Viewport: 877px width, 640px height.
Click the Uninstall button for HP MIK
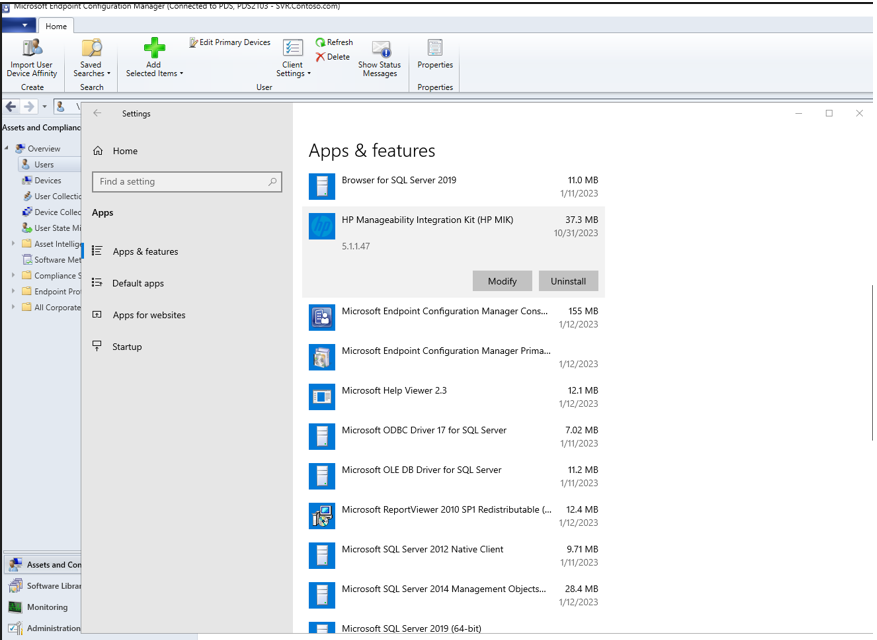coord(568,281)
